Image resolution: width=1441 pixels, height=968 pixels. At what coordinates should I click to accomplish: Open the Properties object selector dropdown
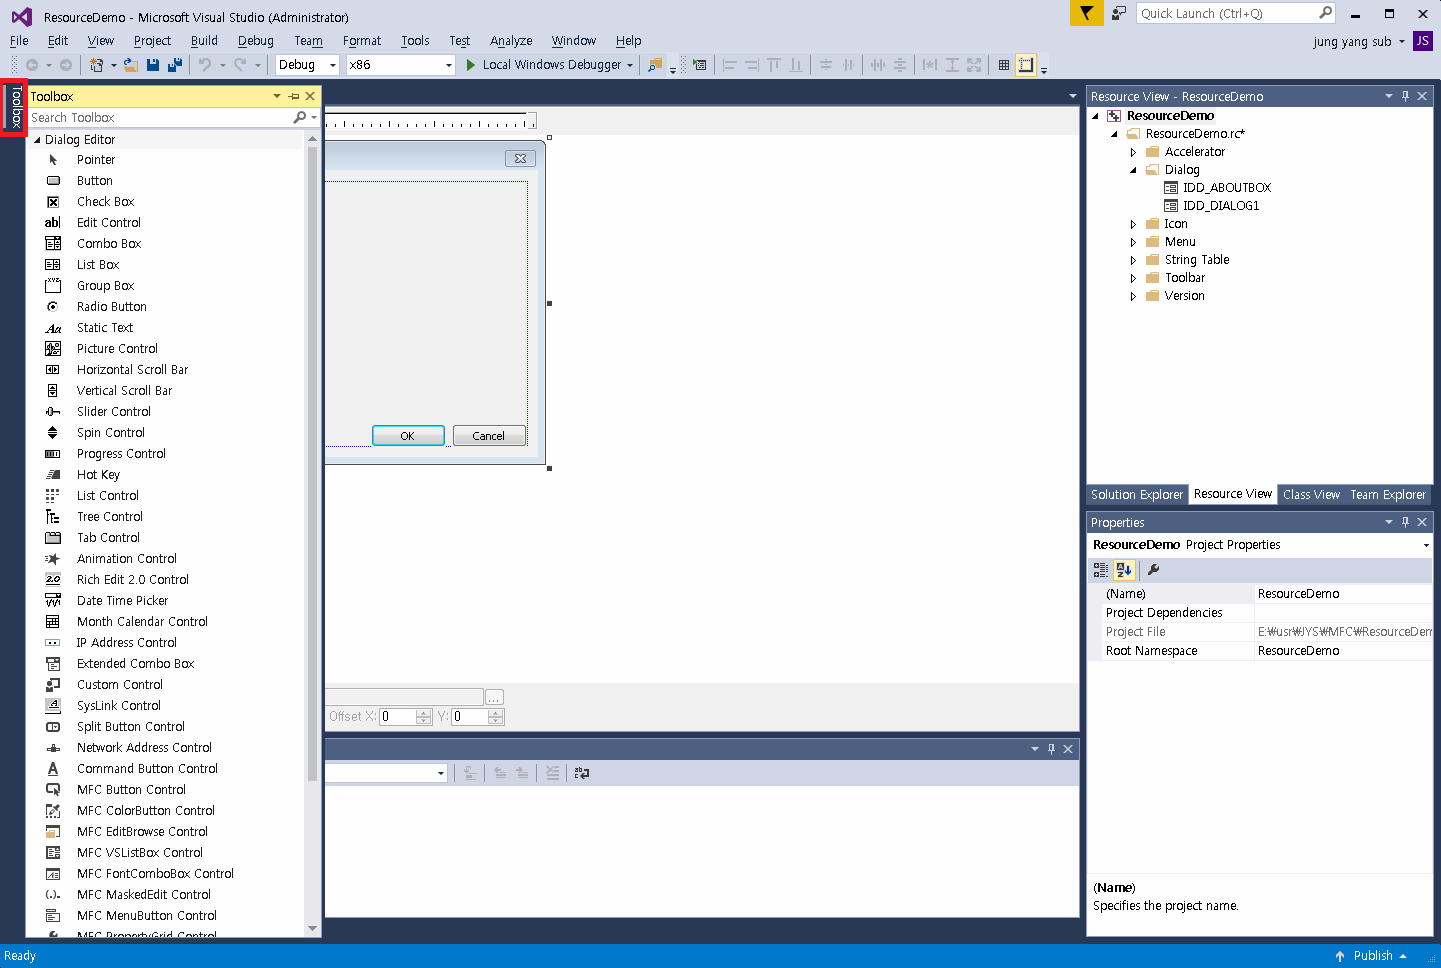click(x=1426, y=546)
